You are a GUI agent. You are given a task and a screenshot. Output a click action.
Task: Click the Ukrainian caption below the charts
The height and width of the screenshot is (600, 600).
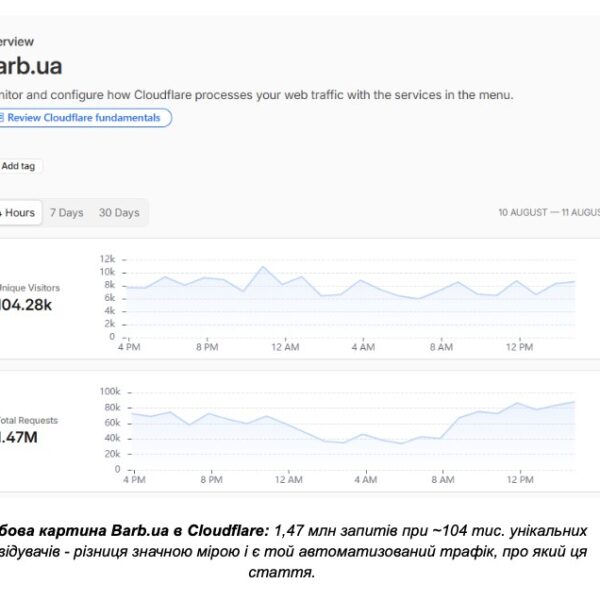pos(293,551)
